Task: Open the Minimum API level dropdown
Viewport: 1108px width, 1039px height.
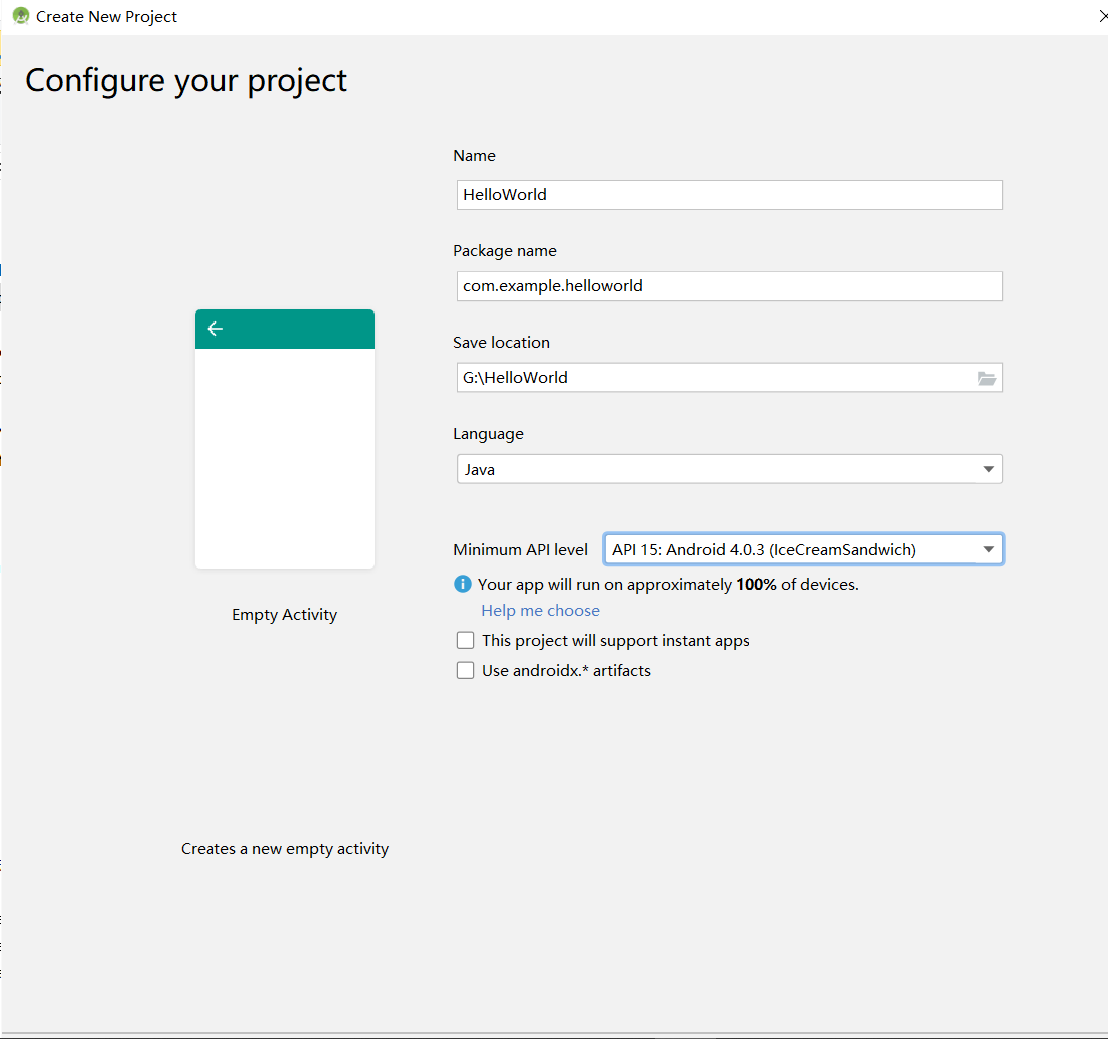Action: 802,549
